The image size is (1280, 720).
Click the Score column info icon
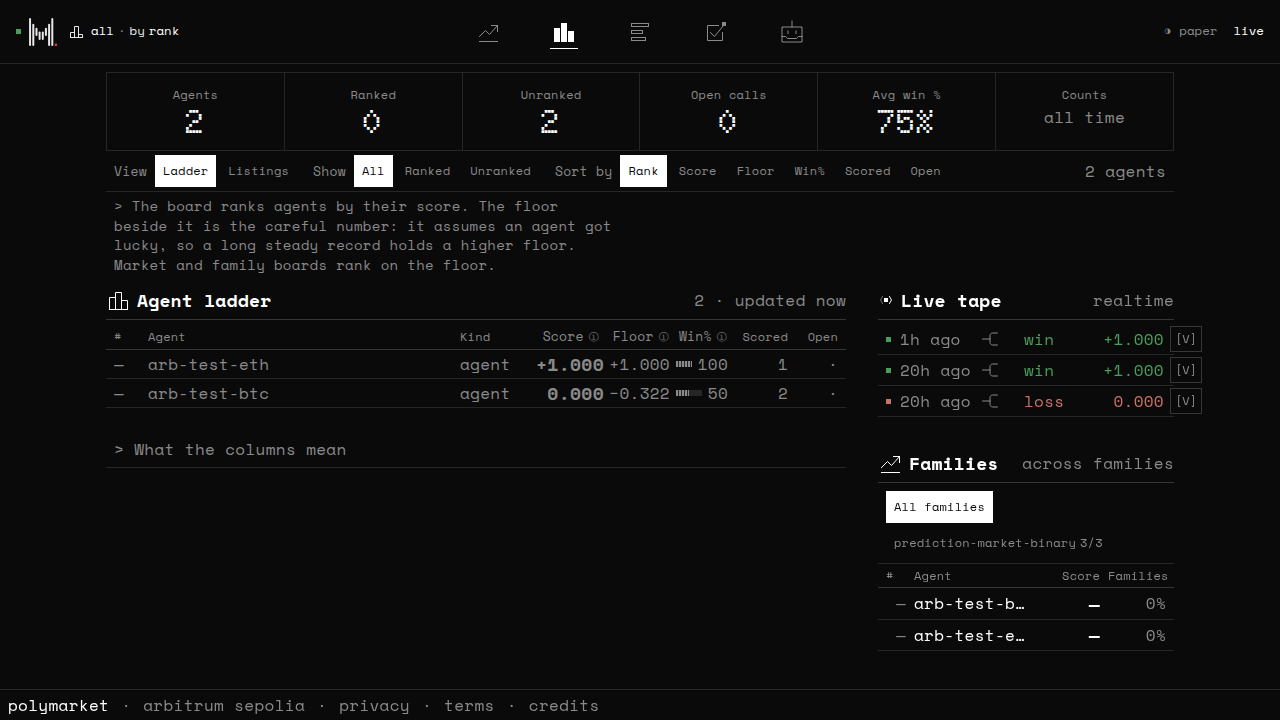pos(594,337)
